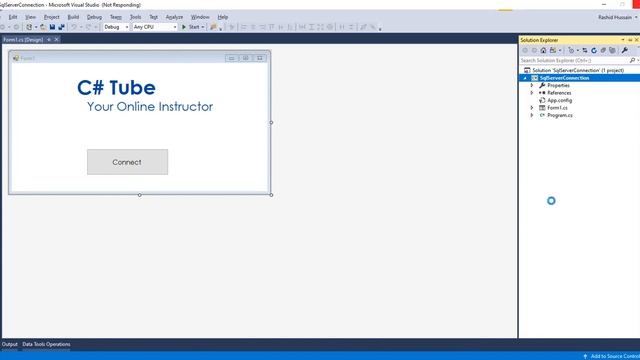Click the Refresh icon in Solution Explorer
This screenshot has height=360, width=640.
pyautogui.click(x=594, y=50)
